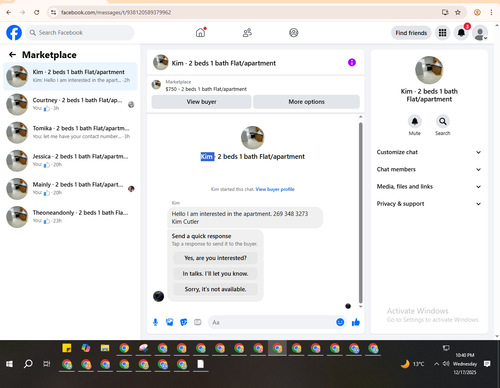The width and height of the screenshot is (500, 388).
Task: Open Windows notification center icon
Action: tap(487, 364)
